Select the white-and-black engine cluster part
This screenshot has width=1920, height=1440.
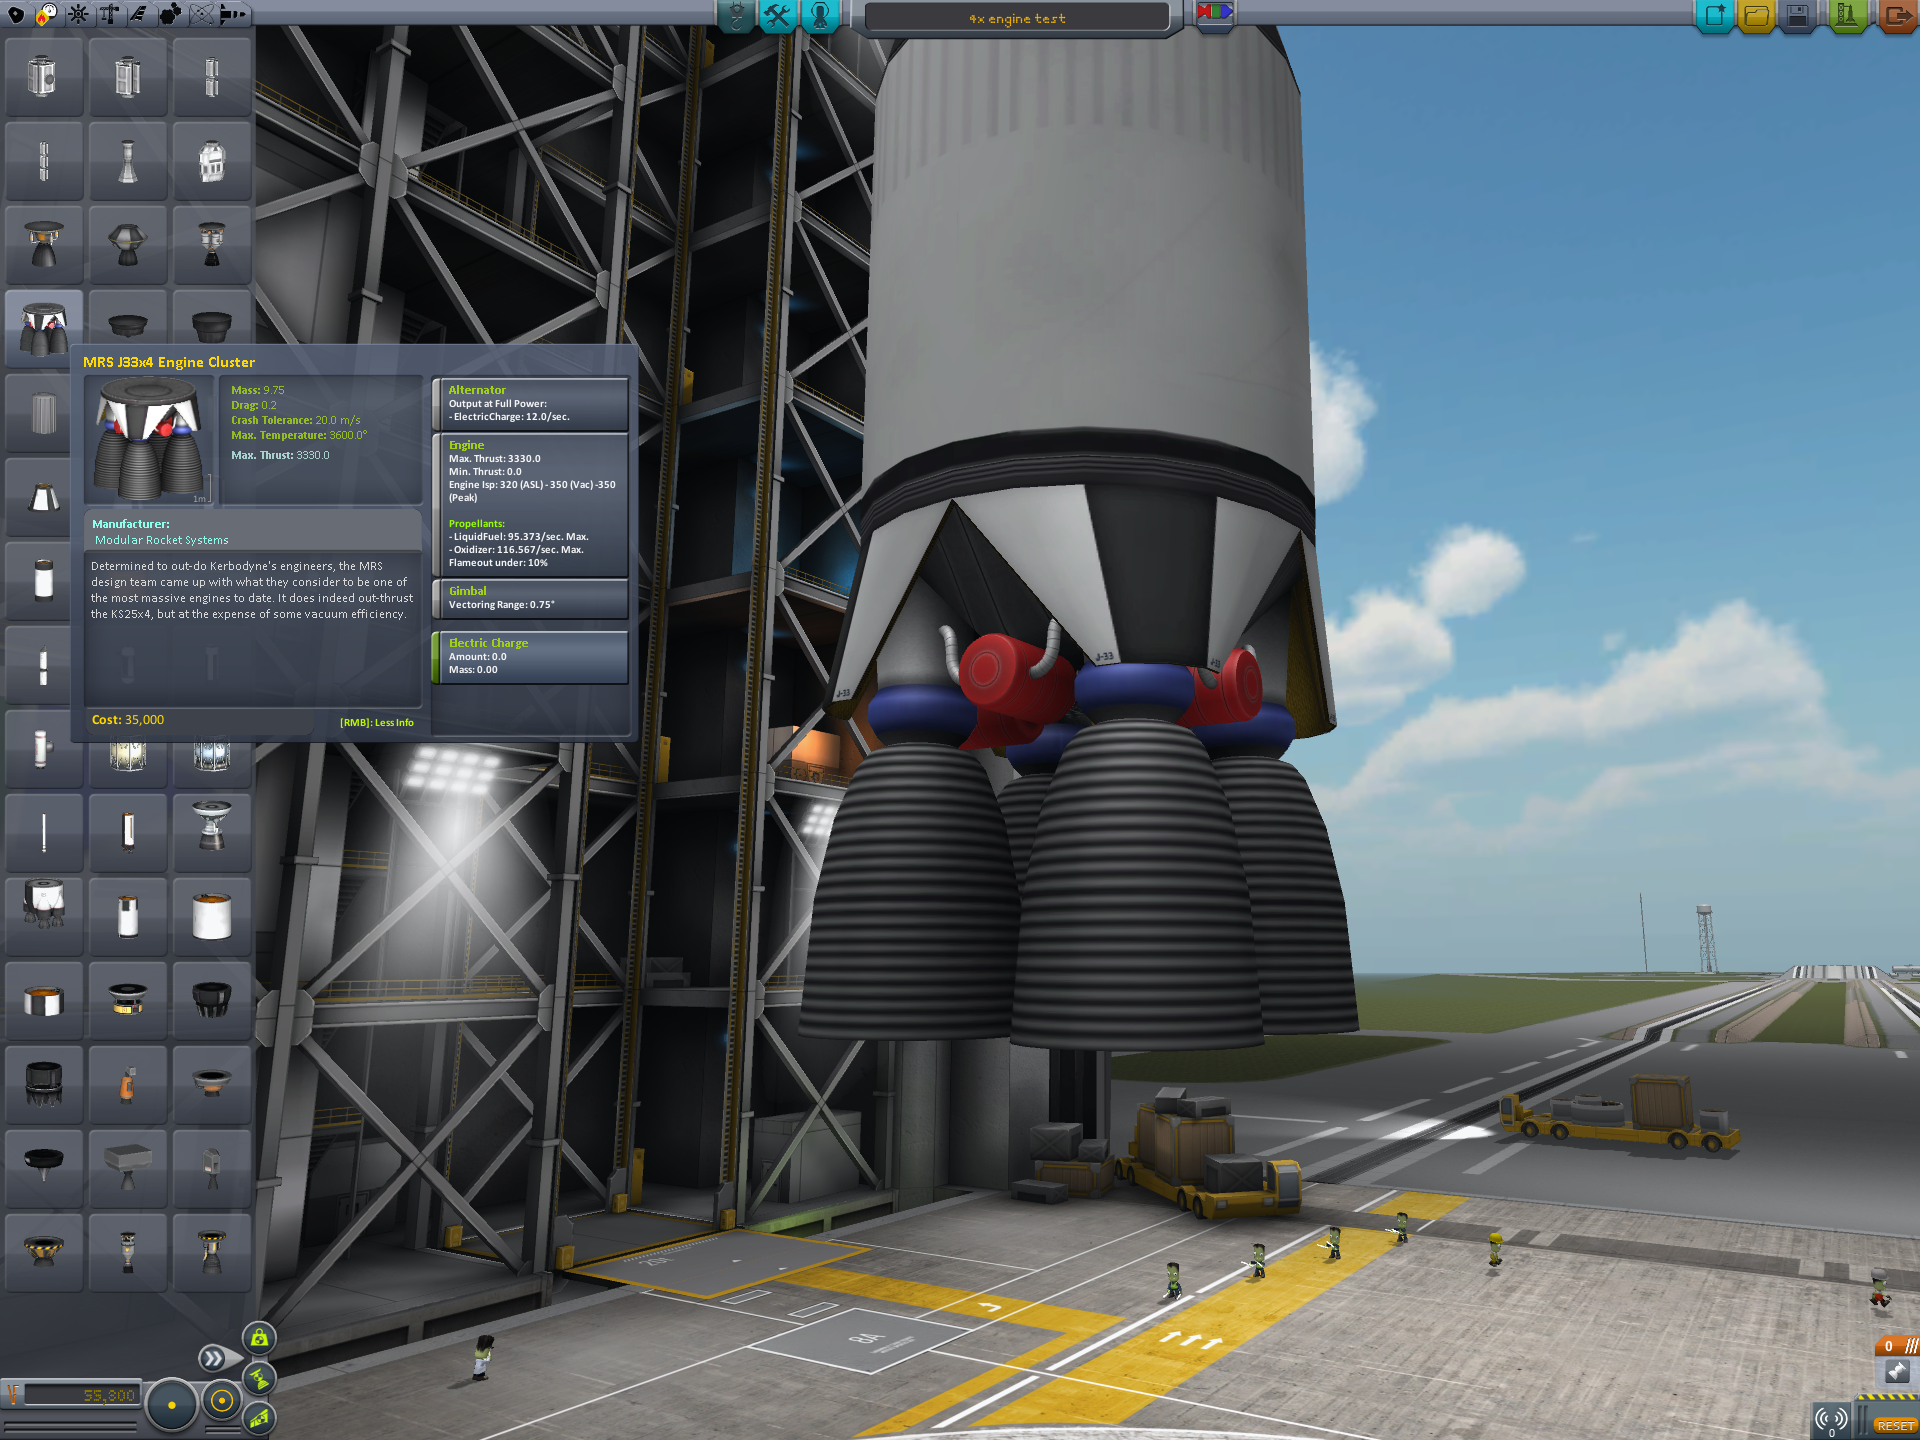[43, 915]
